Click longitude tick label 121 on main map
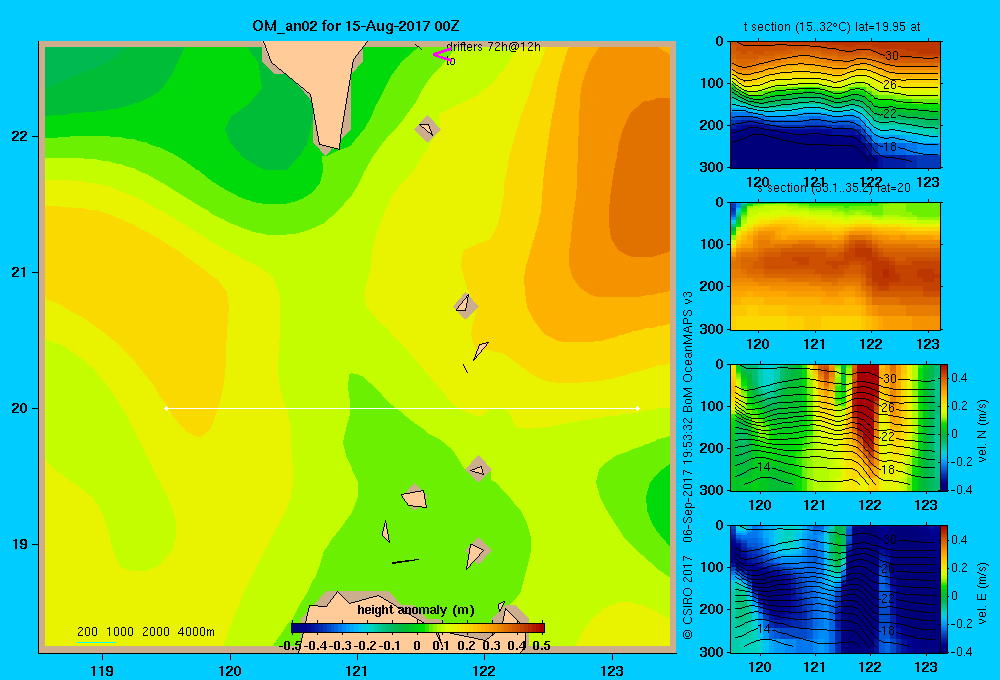1000x680 pixels. click(357, 670)
